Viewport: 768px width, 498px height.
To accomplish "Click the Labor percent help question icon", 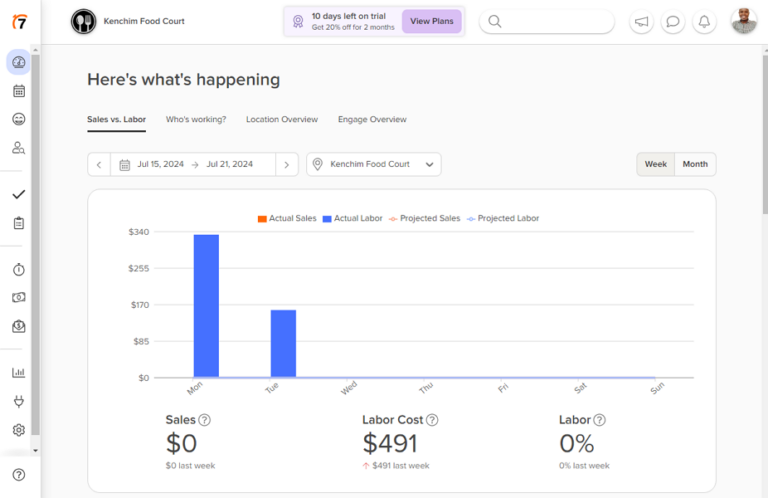I will (x=600, y=420).
